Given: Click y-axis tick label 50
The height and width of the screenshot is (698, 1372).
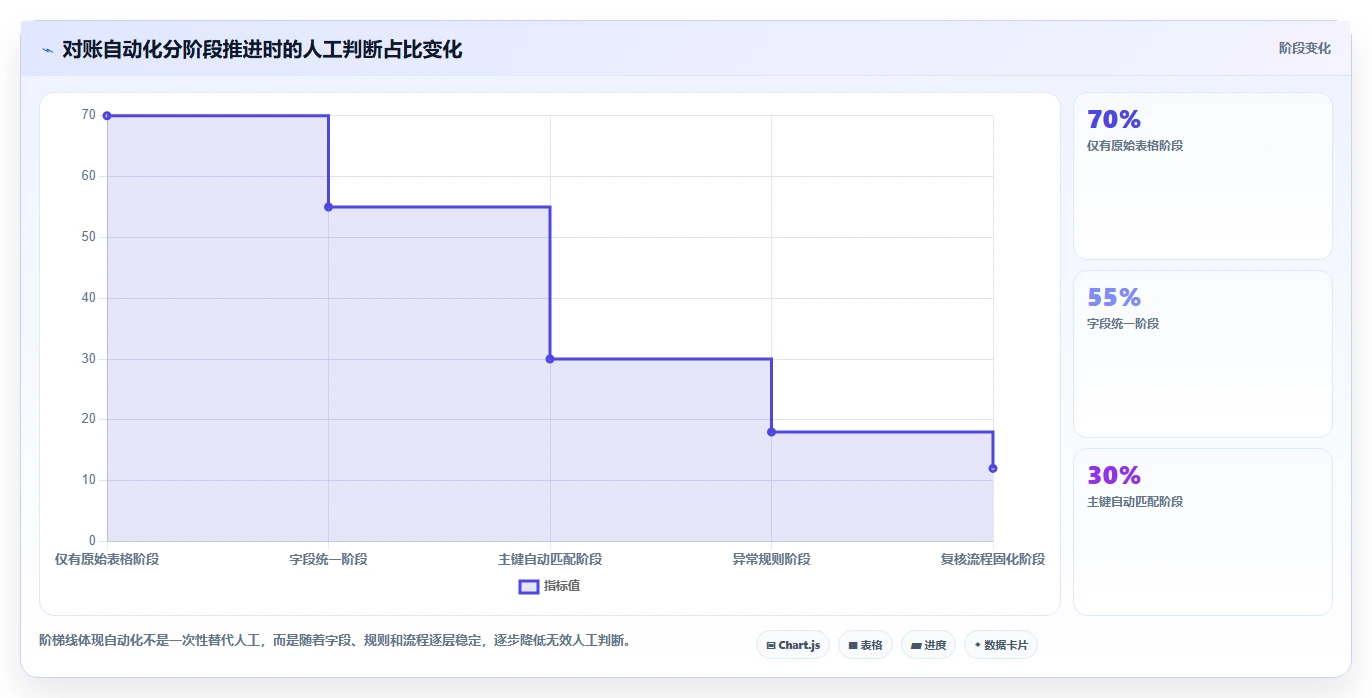Looking at the screenshot, I should click(89, 237).
